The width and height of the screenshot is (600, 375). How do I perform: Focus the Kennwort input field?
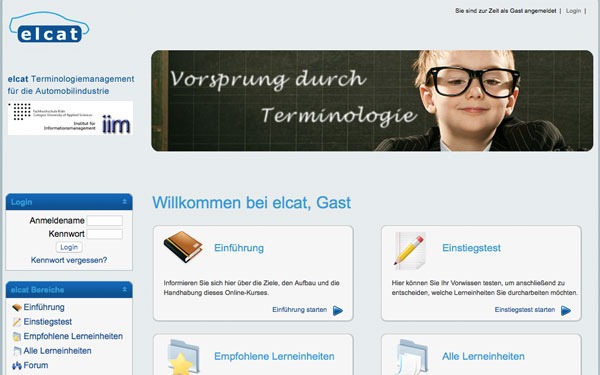(x=104, y=234)
